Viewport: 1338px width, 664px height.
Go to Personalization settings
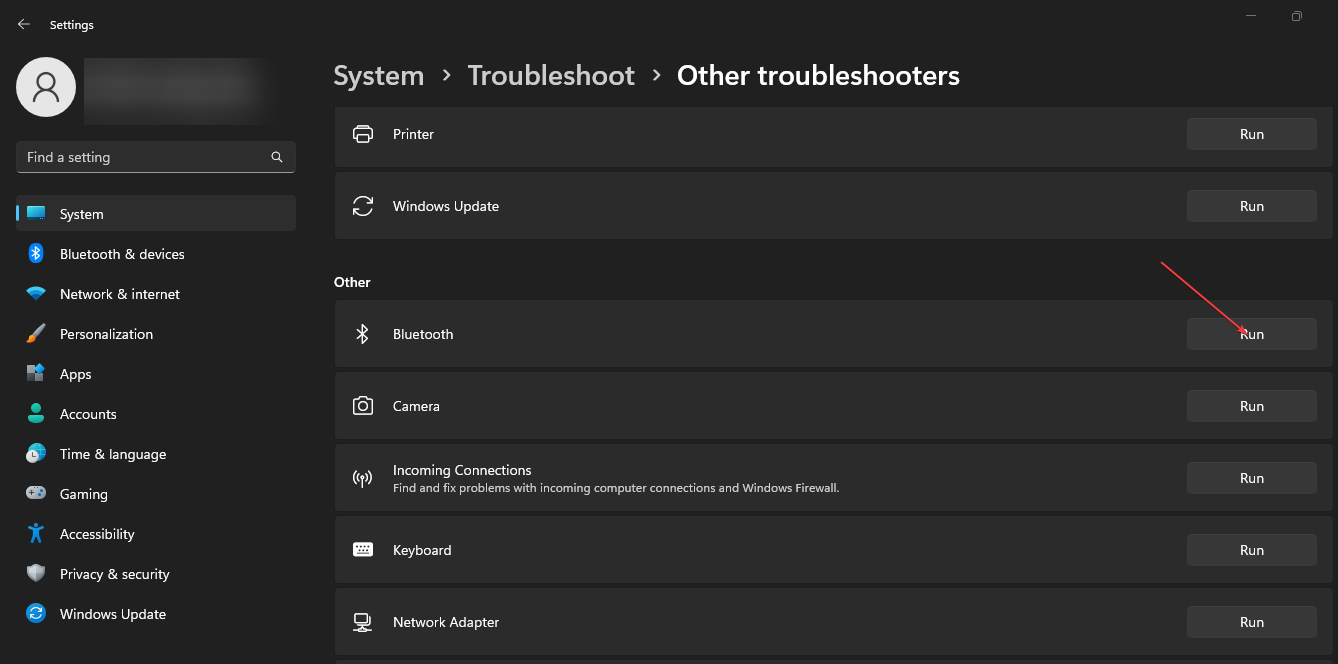pos(156,334)
